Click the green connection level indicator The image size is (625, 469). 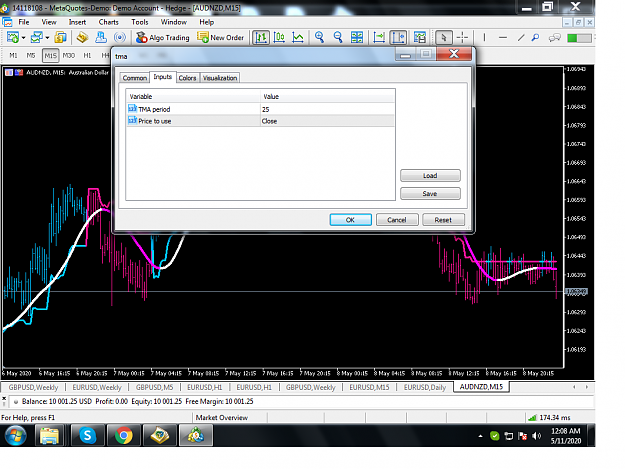(579, 38)
